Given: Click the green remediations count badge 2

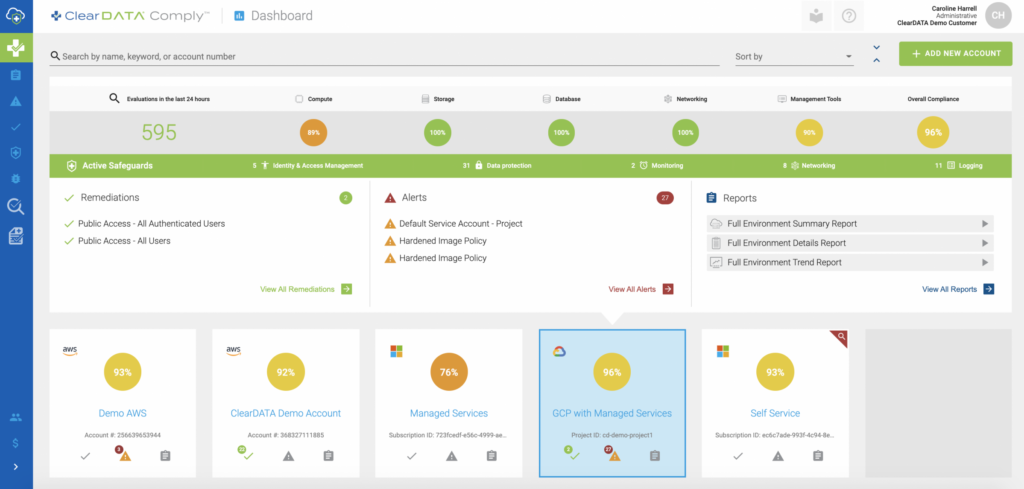Looking at the screenshot, I should point(345,198).
